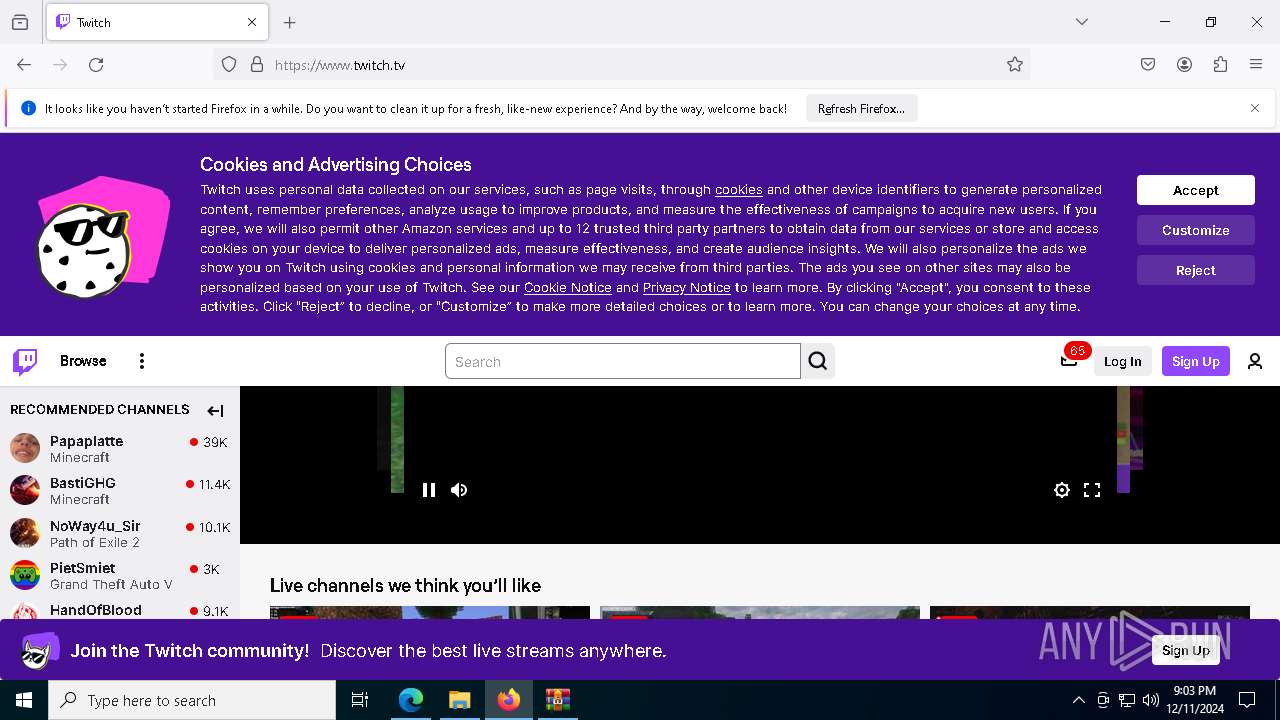Show hidden system tray icons
Image resolution: width=1280 pixels, height=720 pixels.
1078,700
